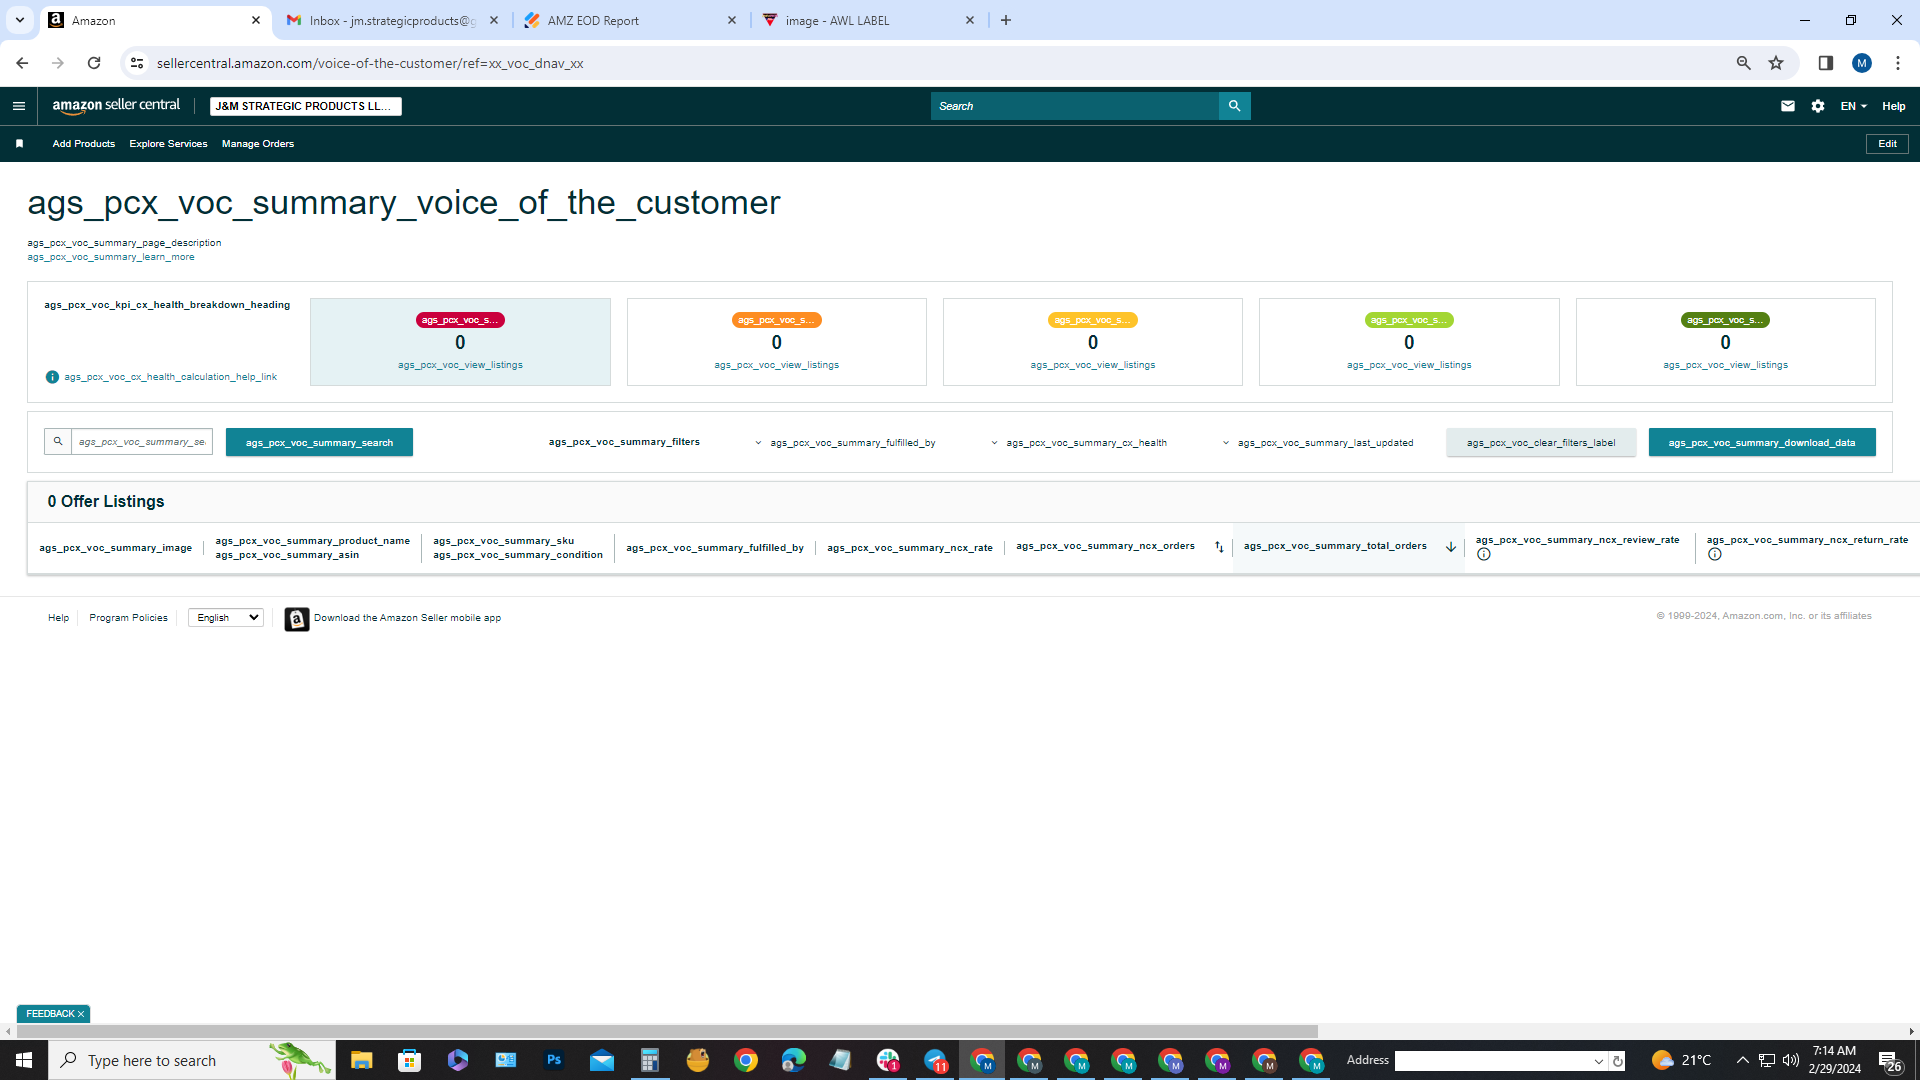The width and height of the screenshot is (1920, 1080).
Task: Open the summary_learn_more link
Action: pyautogui.click(x=111, y=257)
